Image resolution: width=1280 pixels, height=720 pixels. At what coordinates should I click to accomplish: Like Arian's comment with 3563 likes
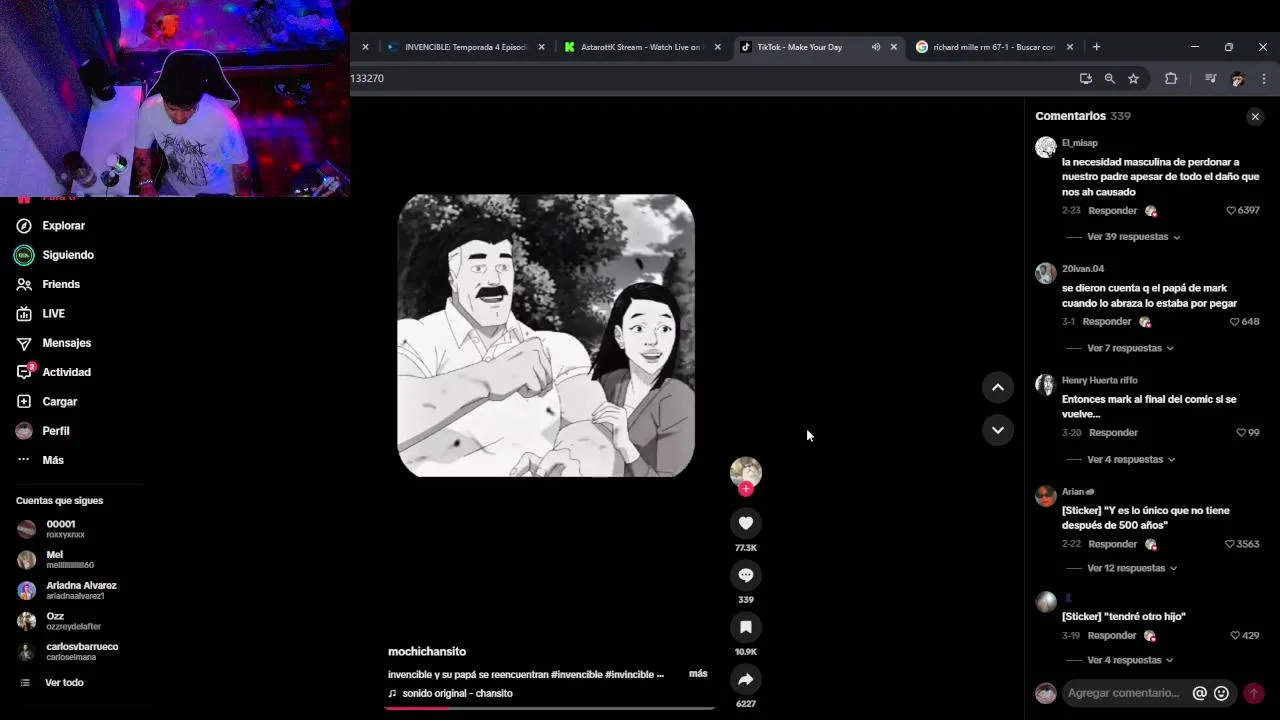pyautogui.click(x=1230, y=544)
